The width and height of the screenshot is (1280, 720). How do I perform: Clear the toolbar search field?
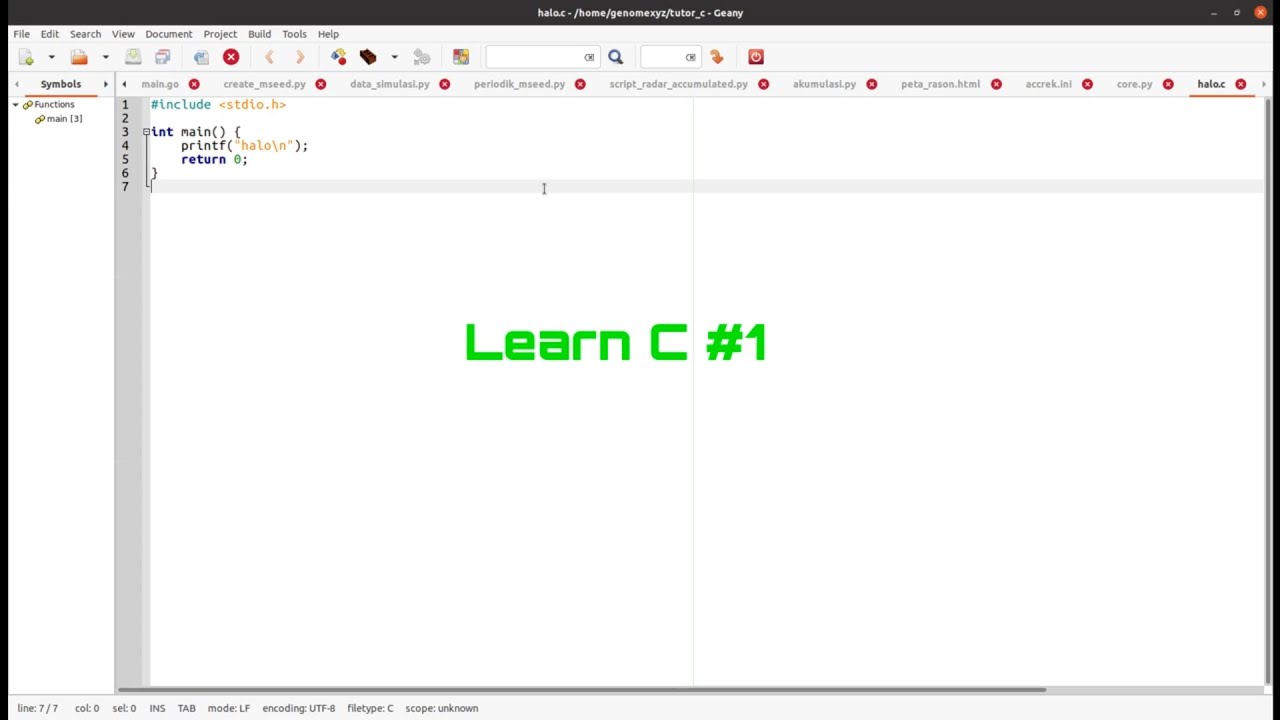click(x=589, y=57)
